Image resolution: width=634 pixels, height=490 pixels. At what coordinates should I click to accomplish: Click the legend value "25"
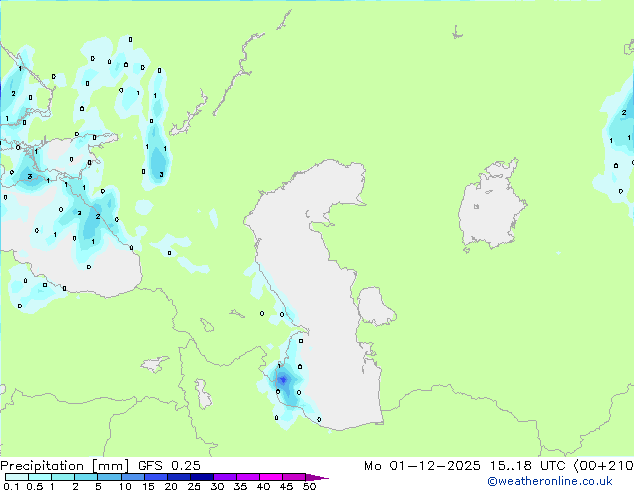(194, 486)
